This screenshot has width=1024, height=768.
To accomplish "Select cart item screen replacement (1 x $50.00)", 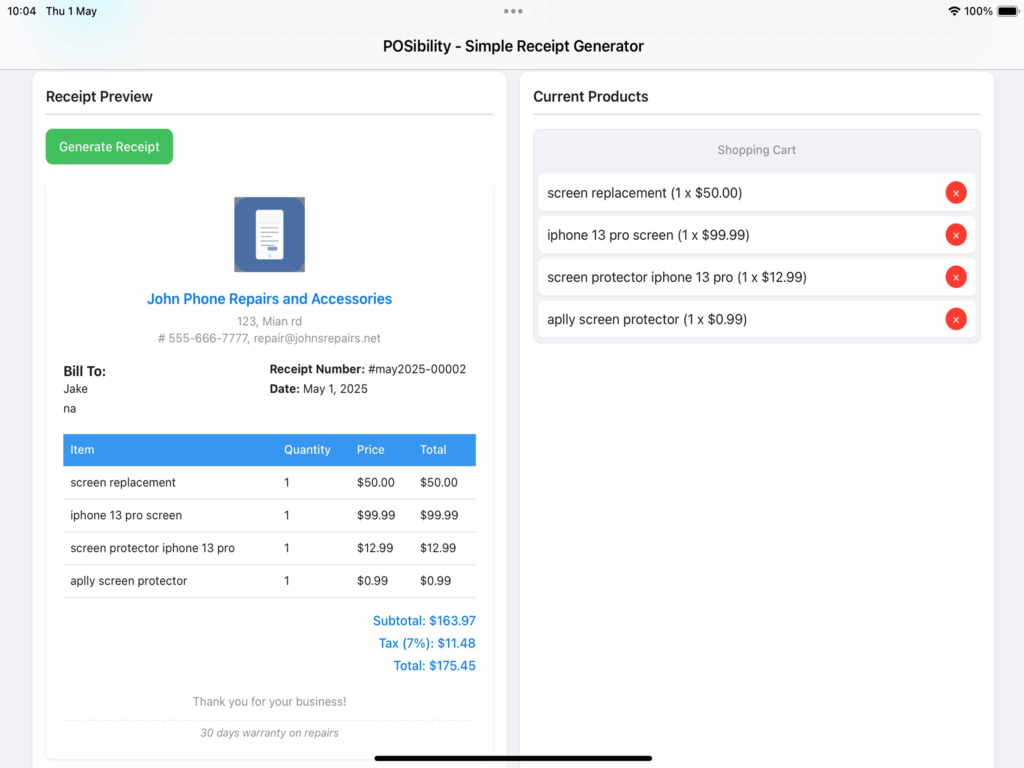I will (x=756, y=193).
